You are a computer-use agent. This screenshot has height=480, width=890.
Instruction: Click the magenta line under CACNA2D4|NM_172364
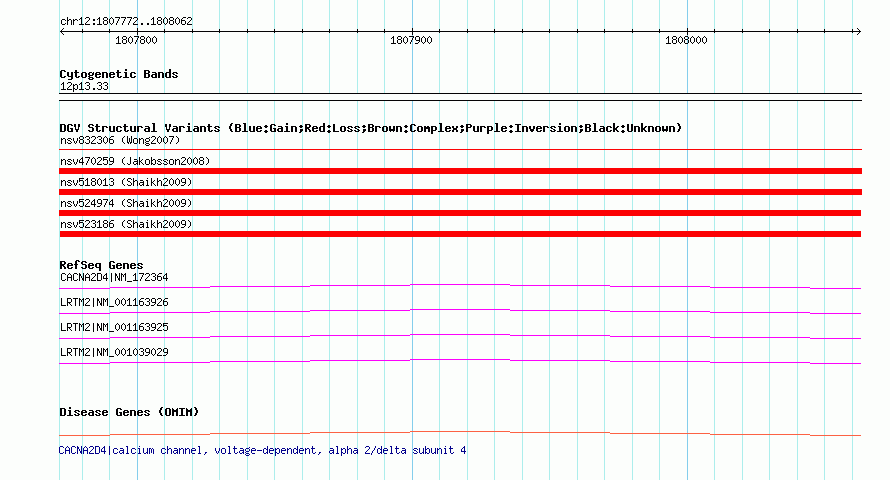click(460, 287)
